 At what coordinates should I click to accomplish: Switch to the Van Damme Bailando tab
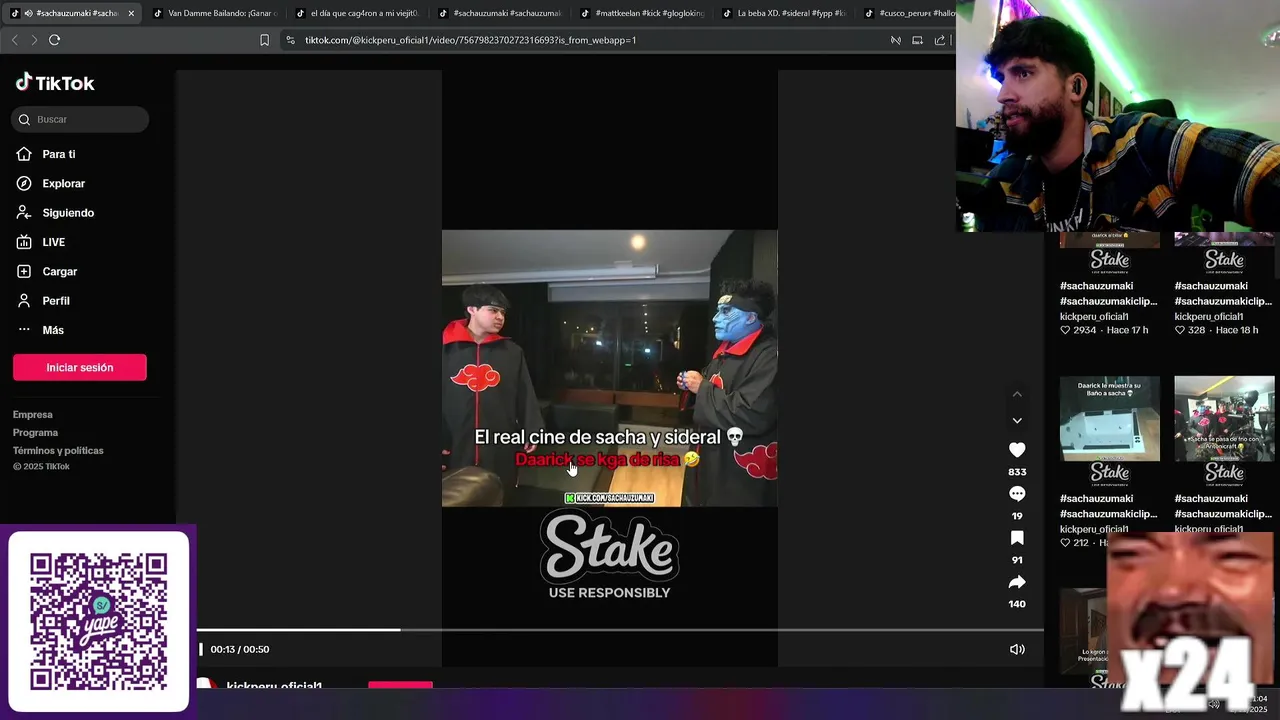tap(214, 13)
